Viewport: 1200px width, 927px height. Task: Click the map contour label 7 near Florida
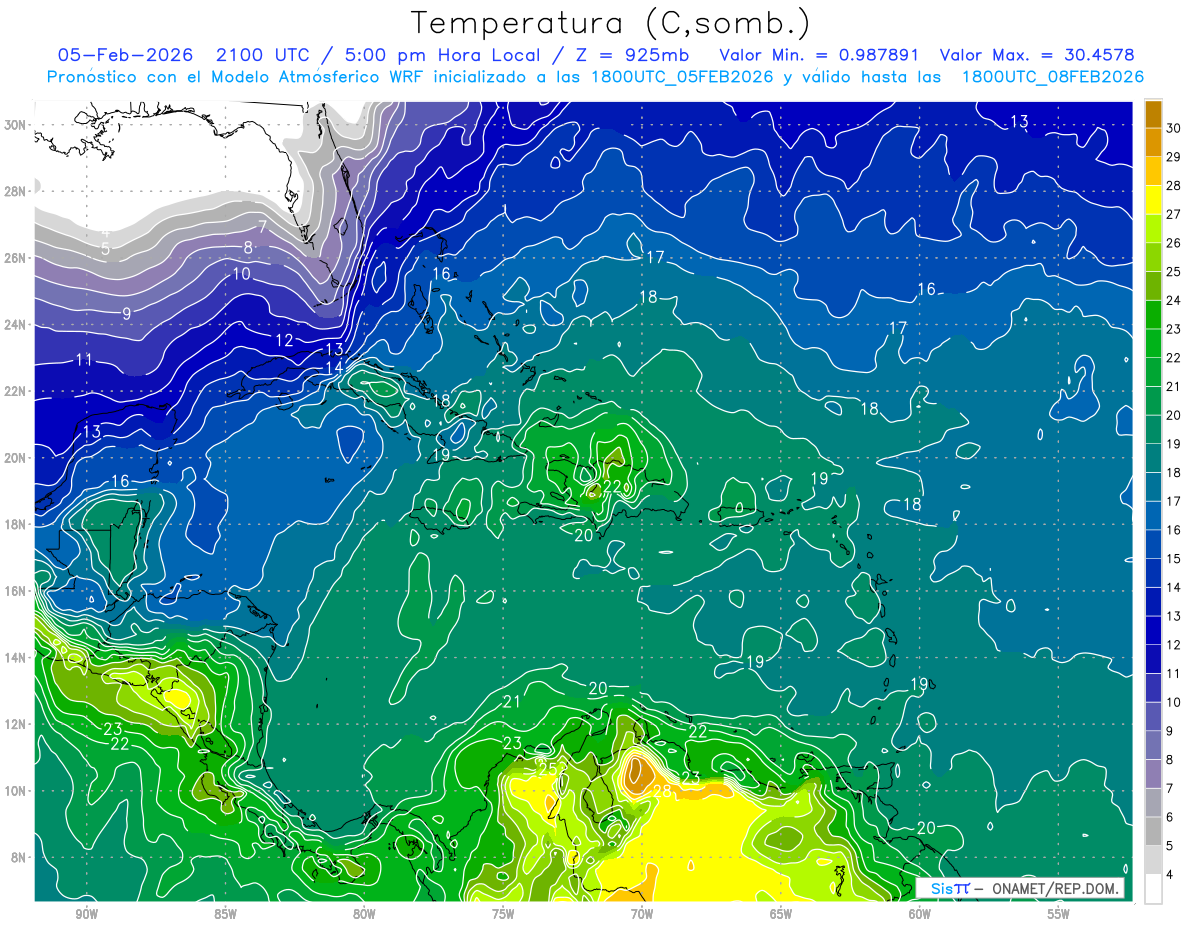pyautogui.click(x=262, y=227)
